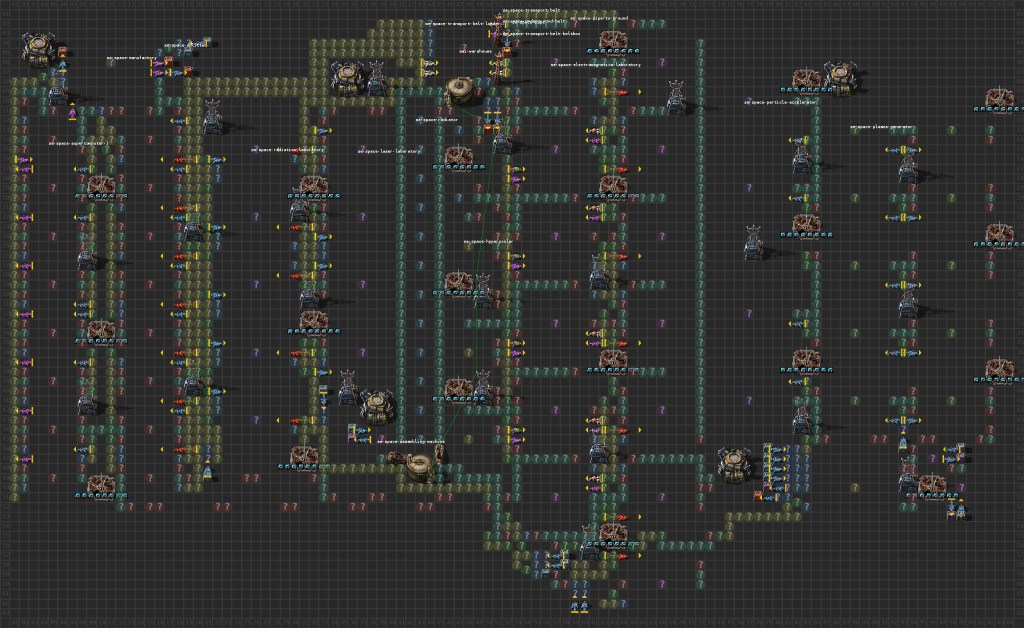Click the large machine right of the particle-accelerator laboratory
1024x628 pixels.
click(x=840, y=78)
